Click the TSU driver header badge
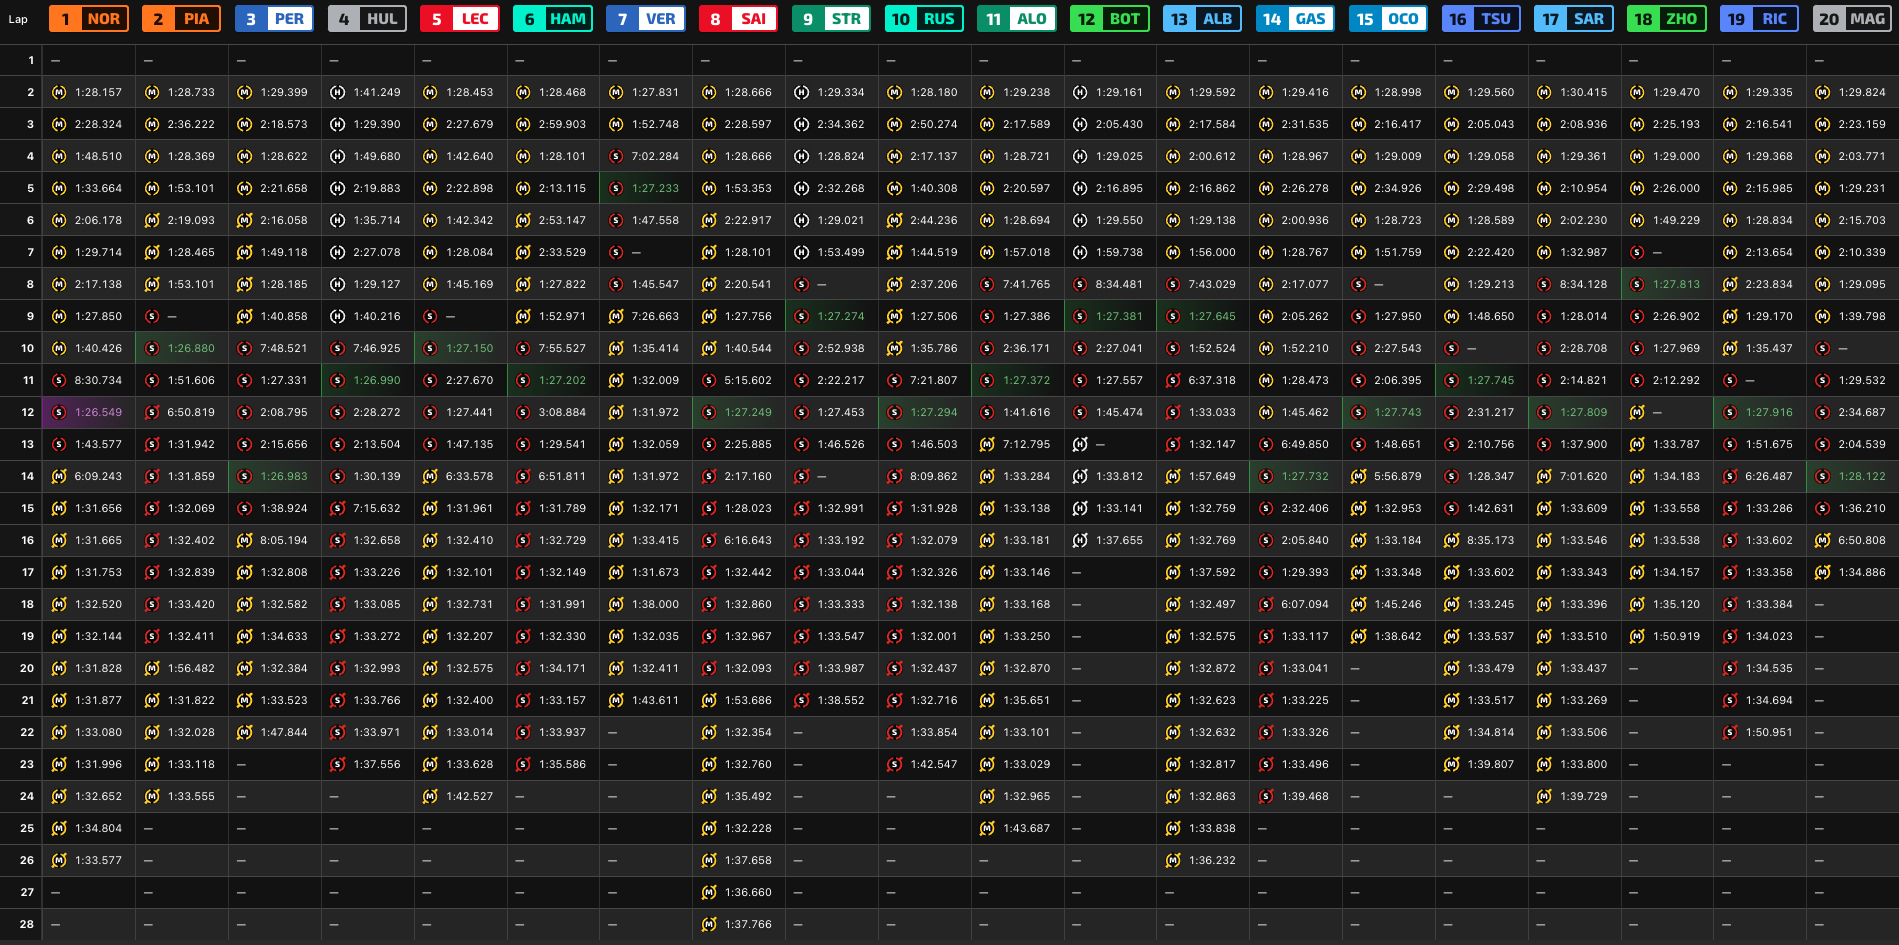The height and width of the screenshot is (945, 1899). (1481, 19)
